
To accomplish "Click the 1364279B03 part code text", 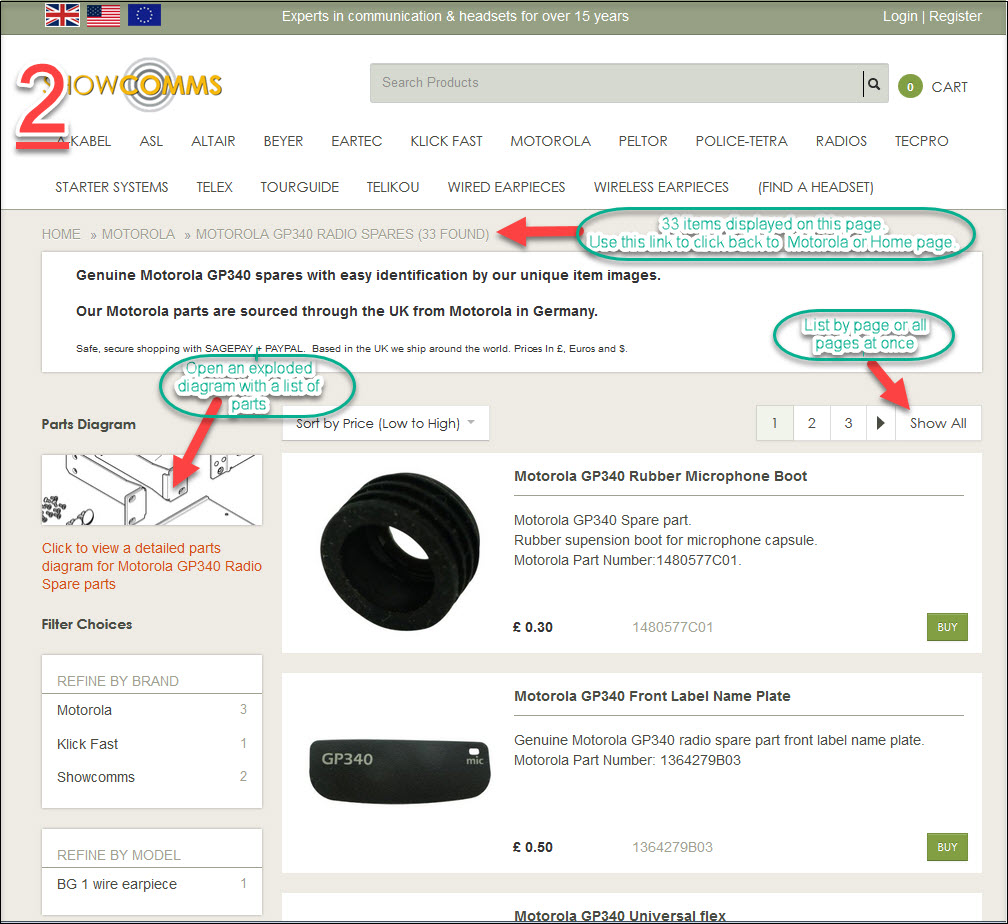I will pos(672,847).
